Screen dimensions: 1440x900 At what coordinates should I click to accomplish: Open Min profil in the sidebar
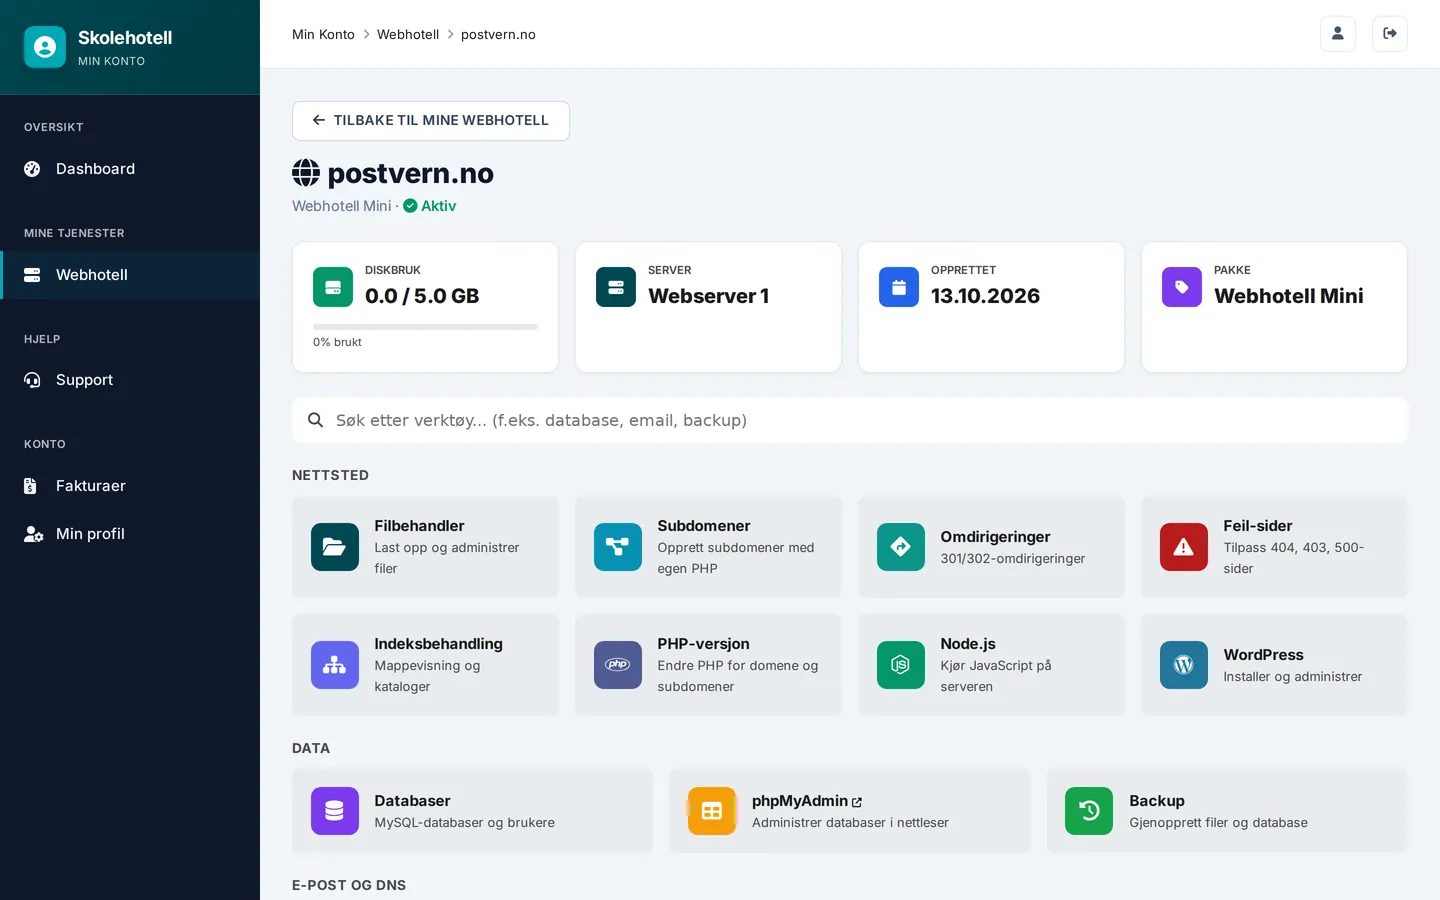[130, 534]
